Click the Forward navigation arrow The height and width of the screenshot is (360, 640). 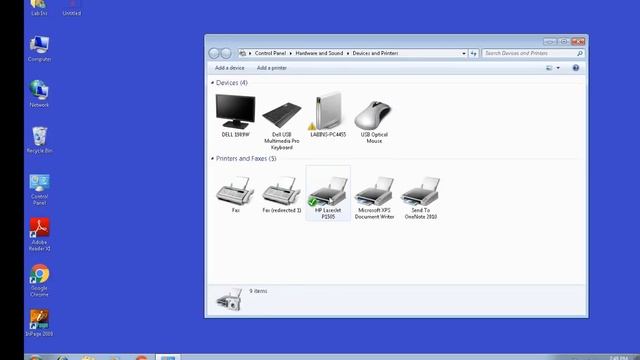[226, 53]
